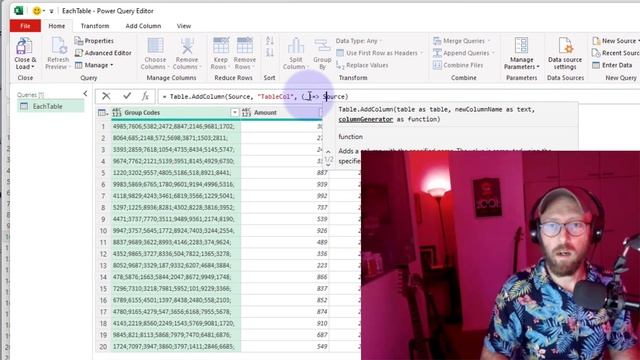Click inside the formula bar text

(x=255, y=97)
